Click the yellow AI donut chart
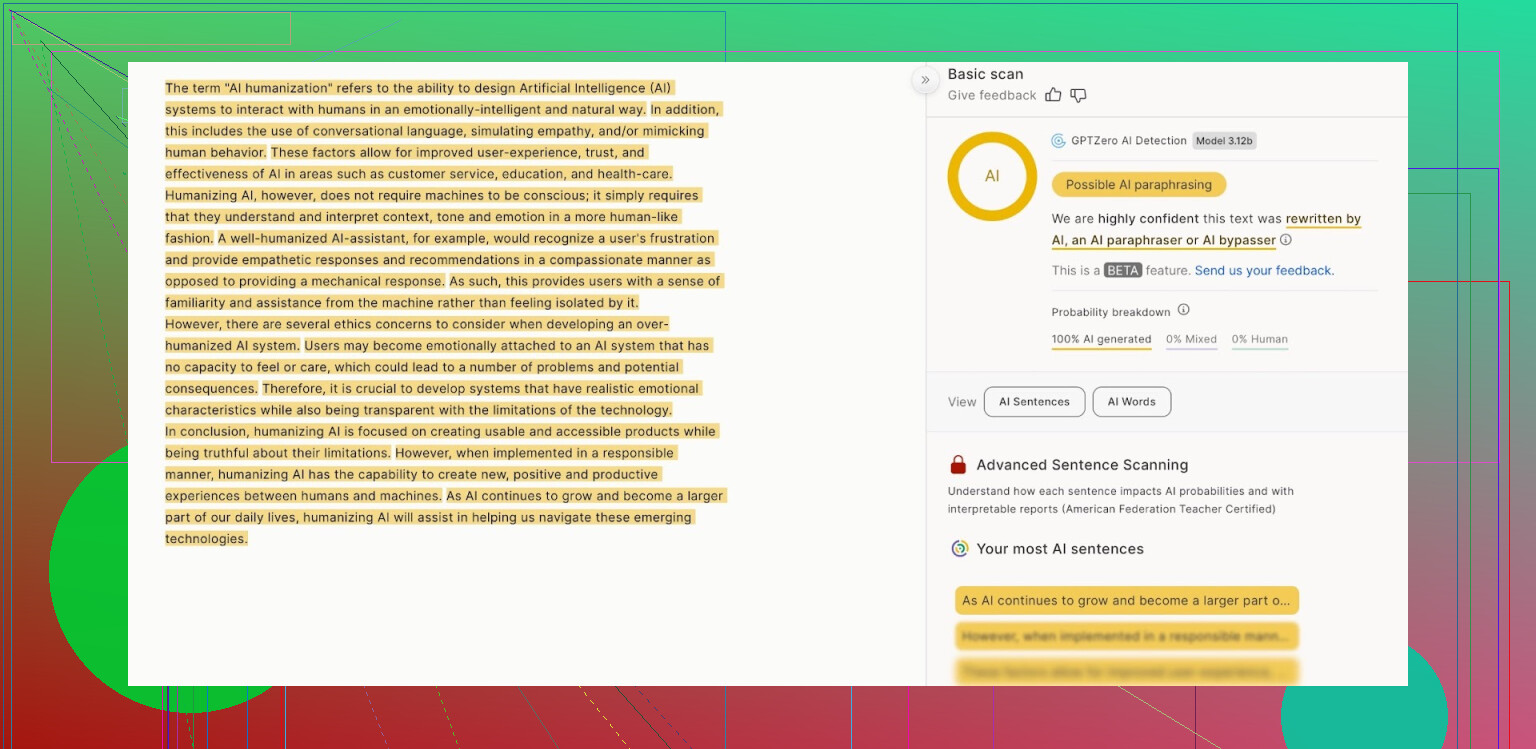This screenshot has width=1536, height=749. tap(992, 176)
